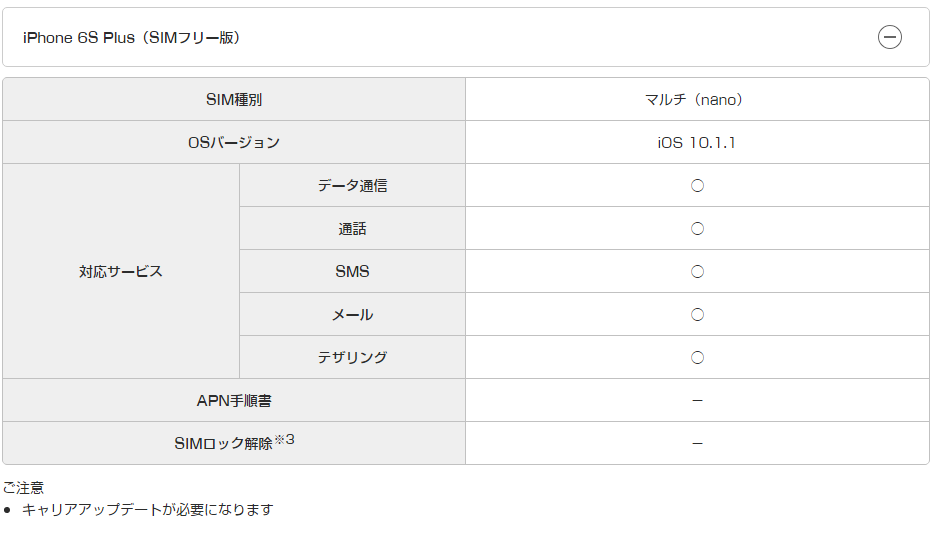Select the OSバージョン header cell
Screen dimensions: 938x533
click(x=234, y=142)
